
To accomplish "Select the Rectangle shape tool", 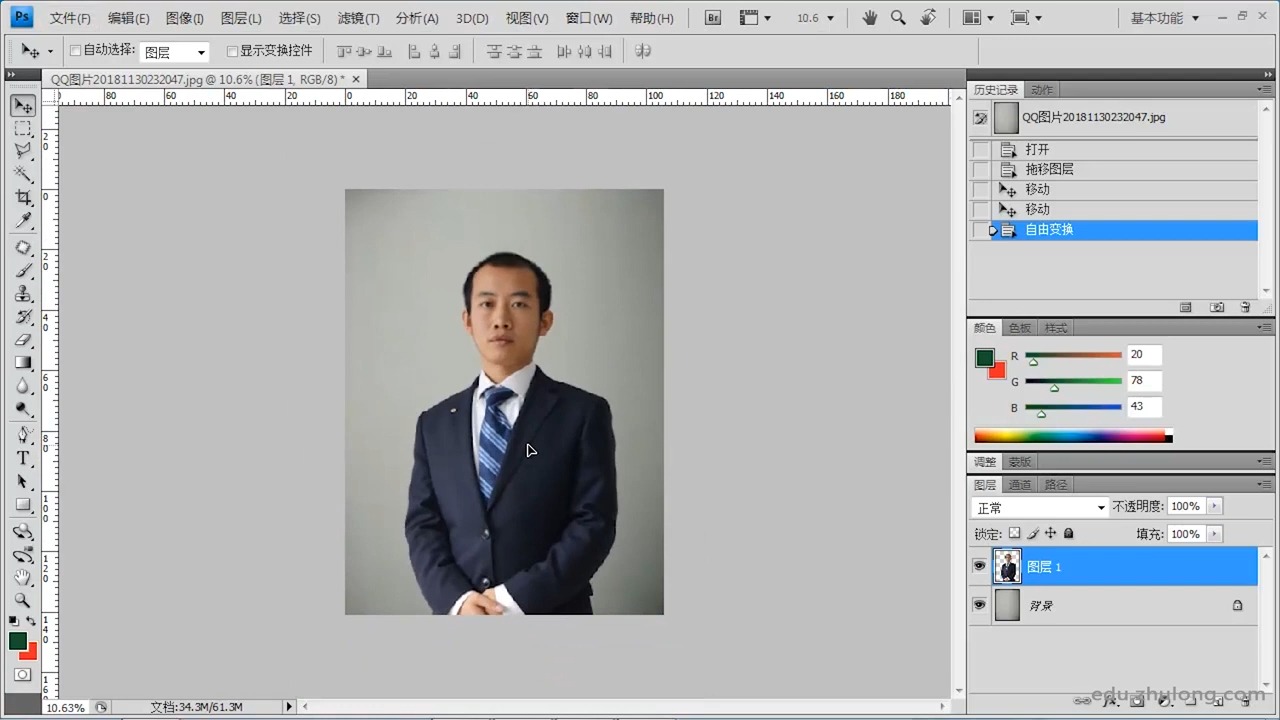I will pos(23,504).
